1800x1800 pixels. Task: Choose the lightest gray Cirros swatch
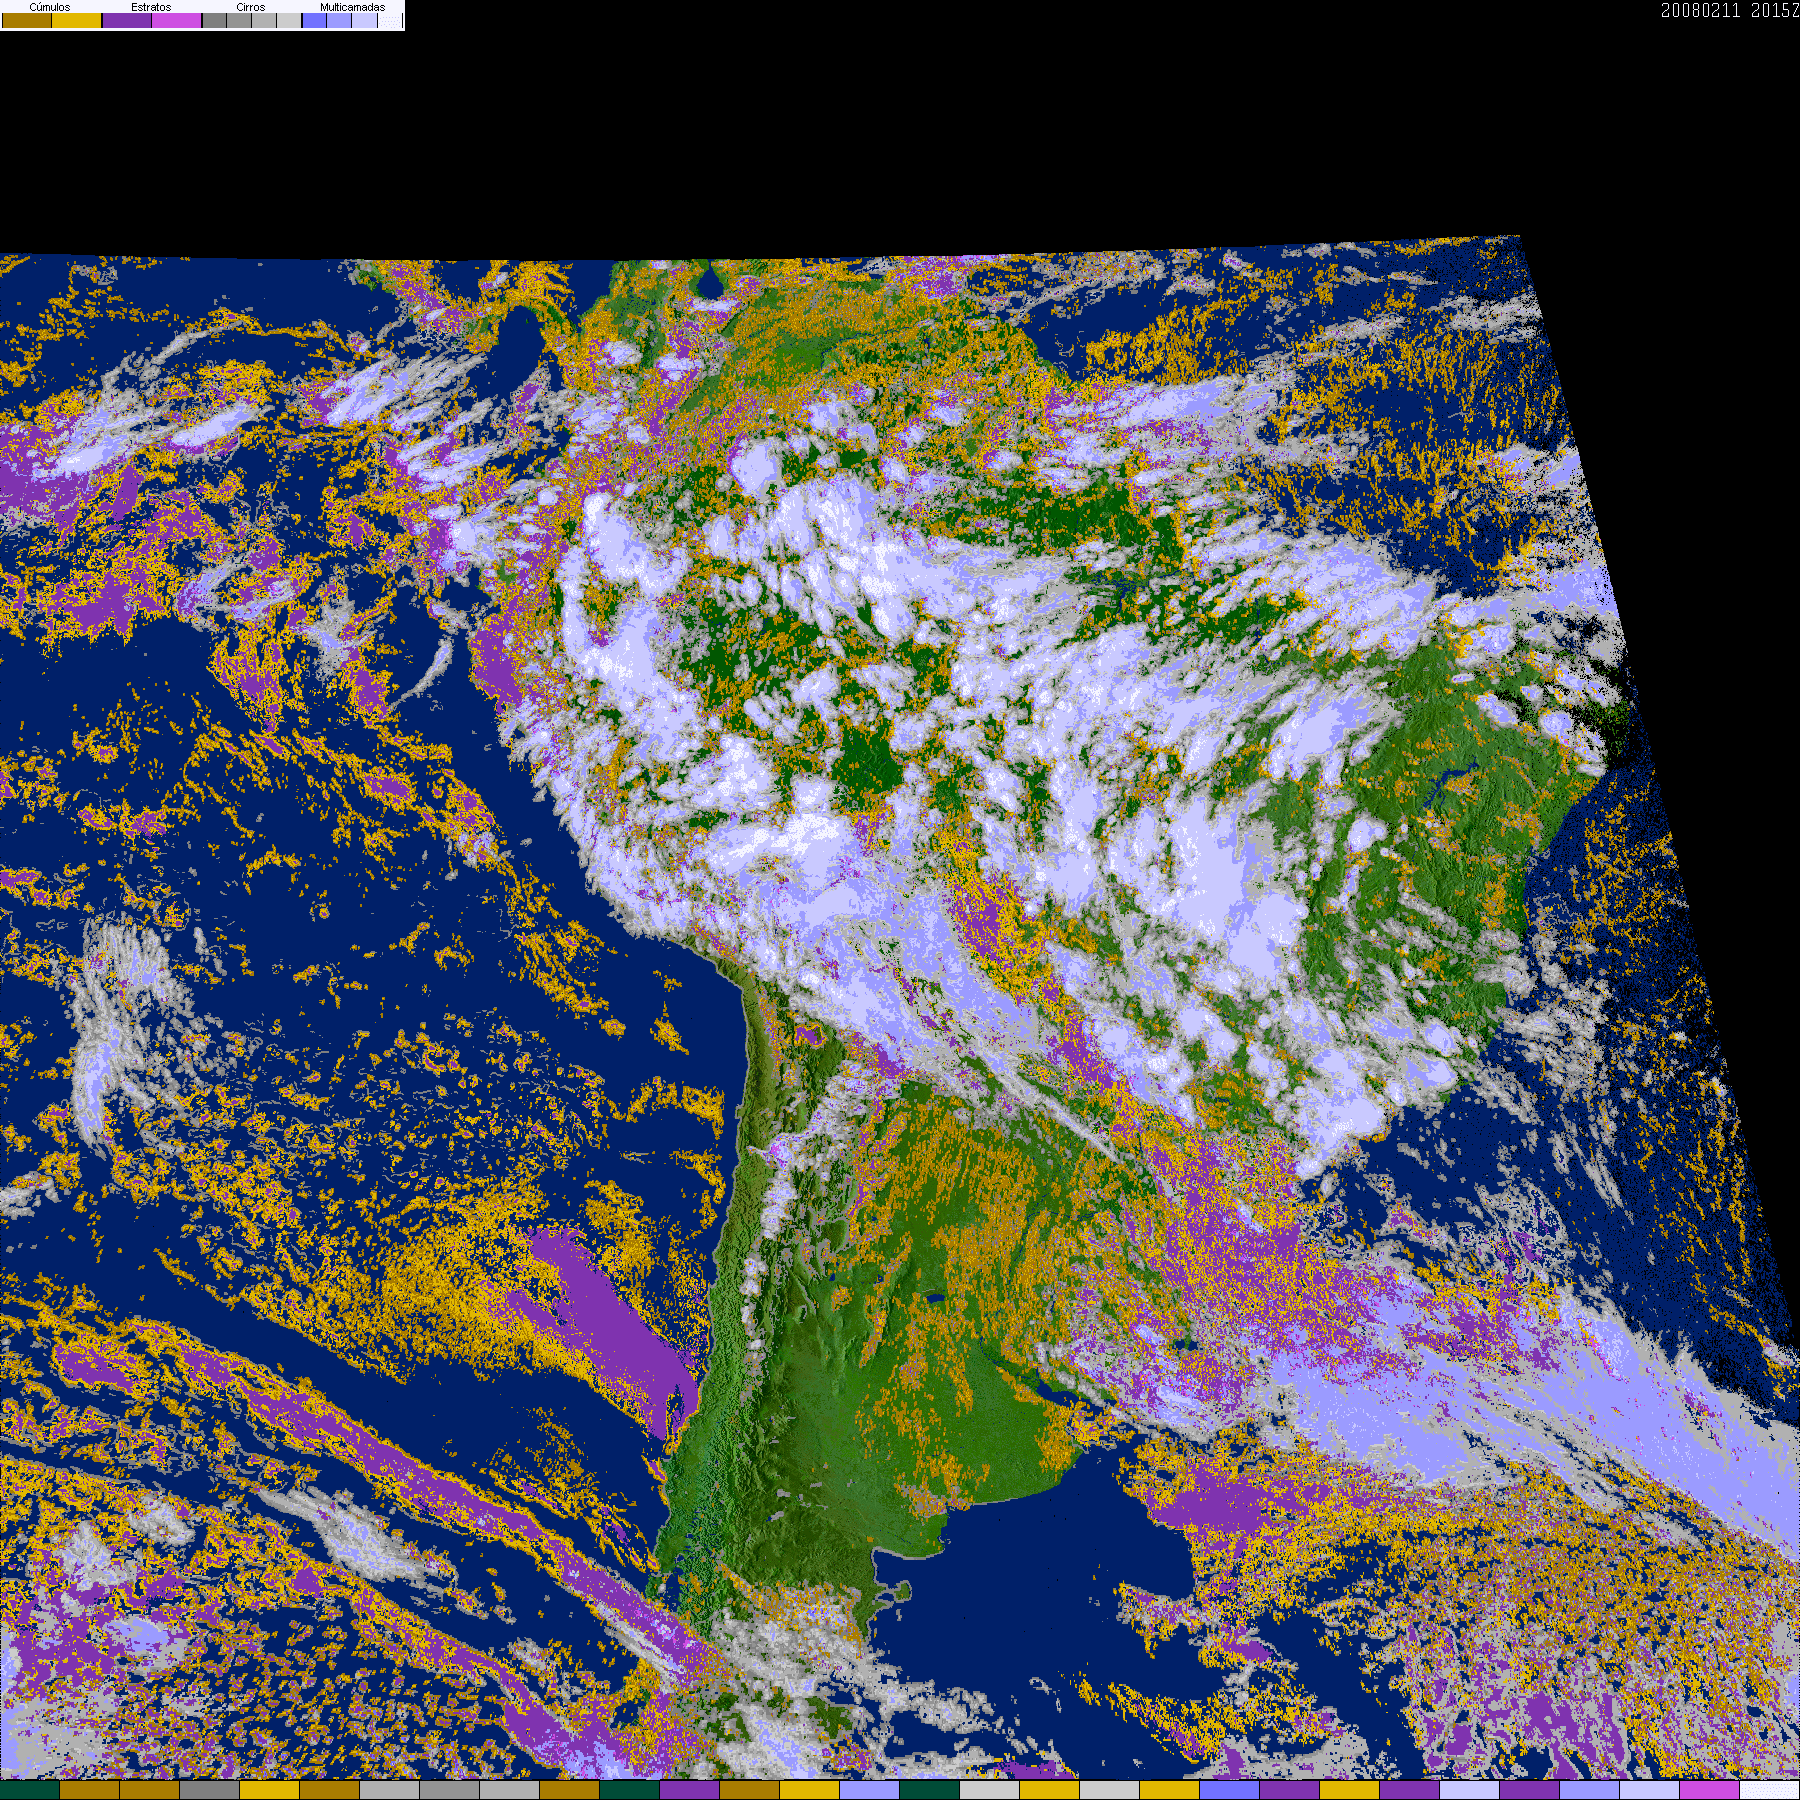tap(289, 21)
